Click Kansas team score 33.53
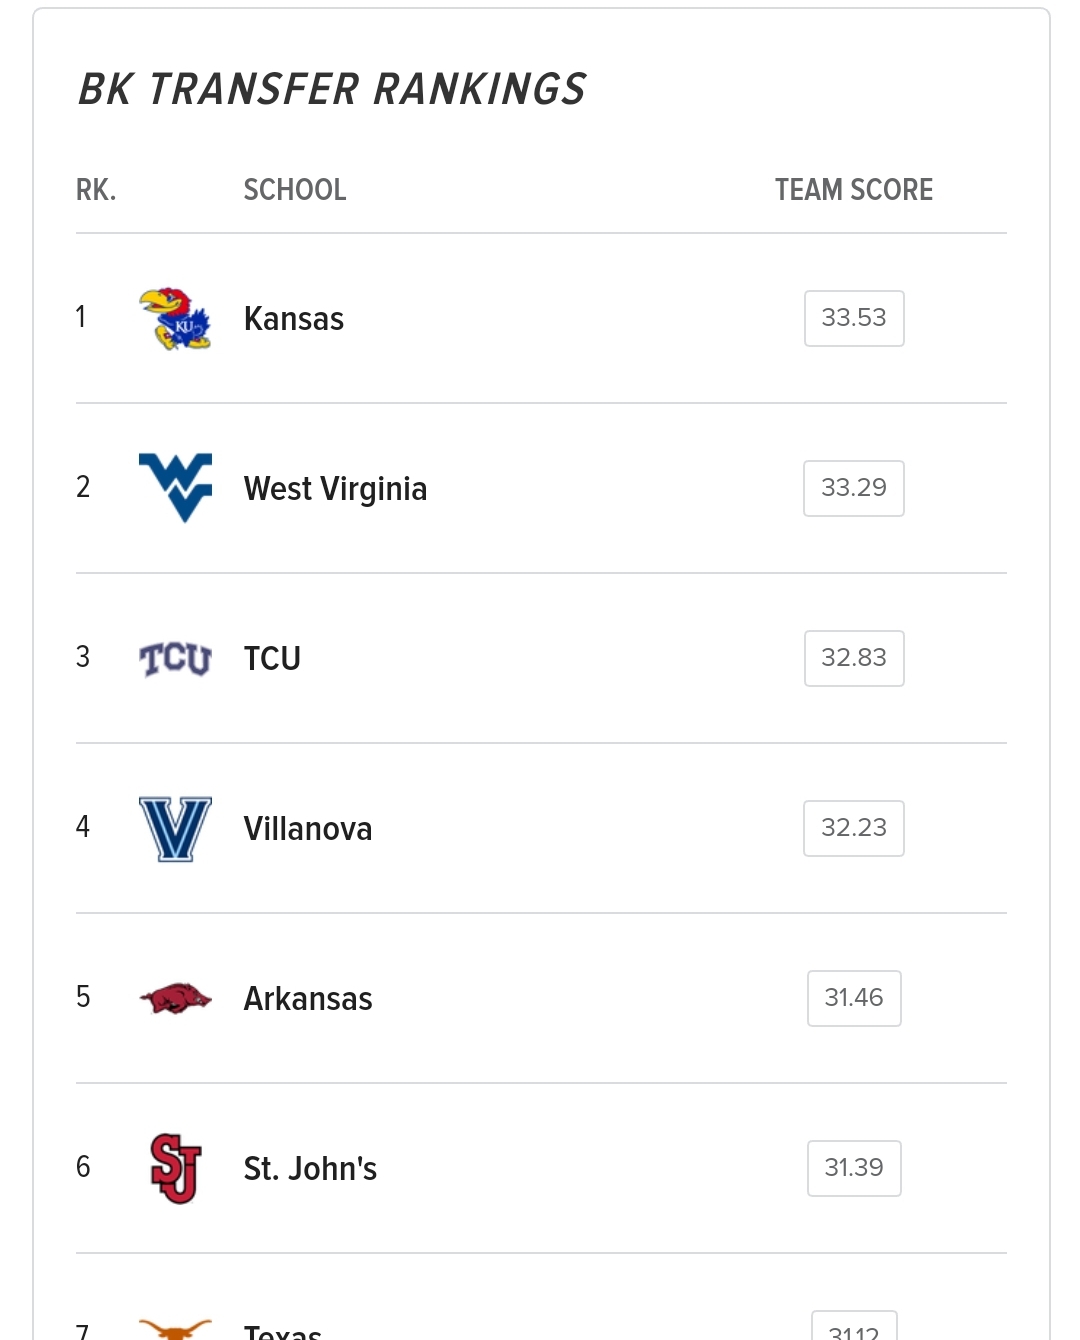The image size is (1080, 1340). [854, 318]
